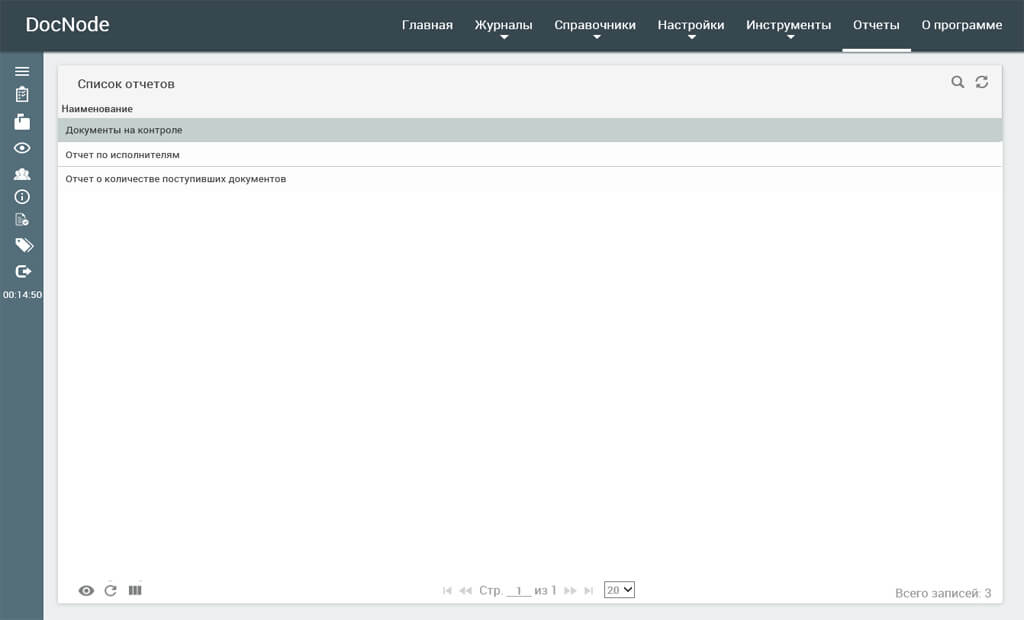
Task: Select Отчет о количестве поступивших документов
Action: coord(530,179)
